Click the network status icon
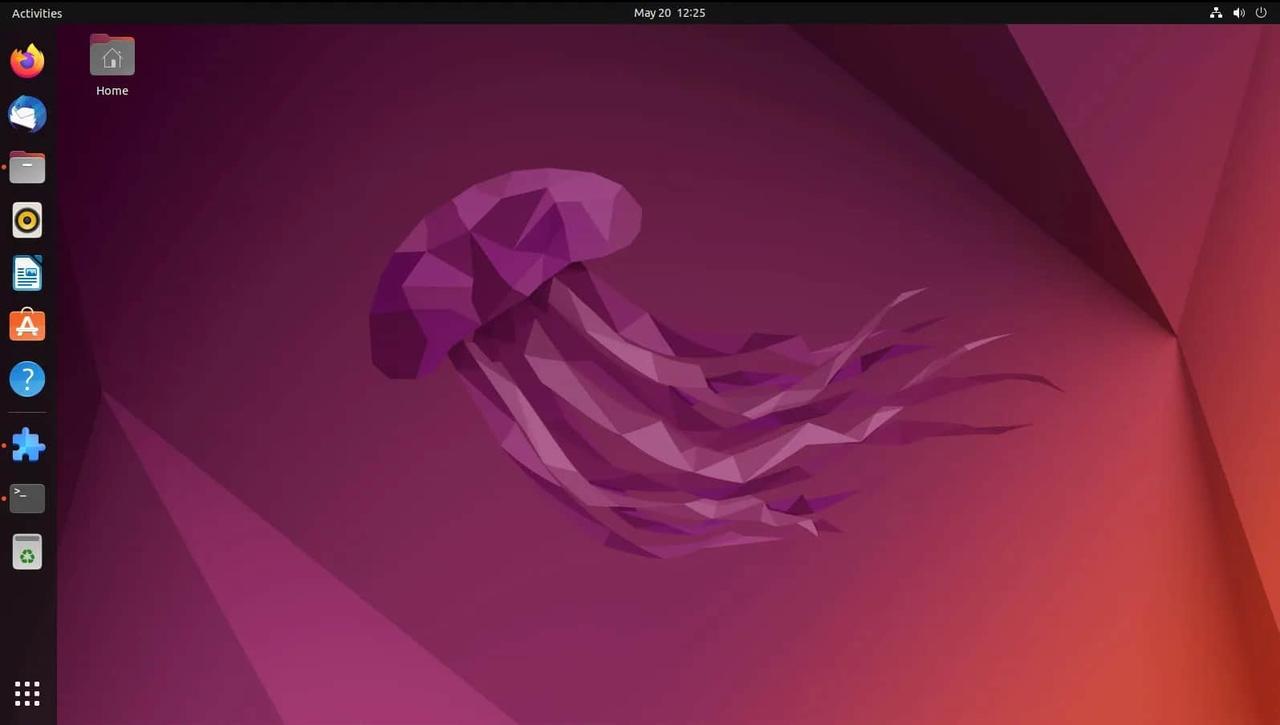Screen dimensions: 1280x725 tap(1216, 13)
